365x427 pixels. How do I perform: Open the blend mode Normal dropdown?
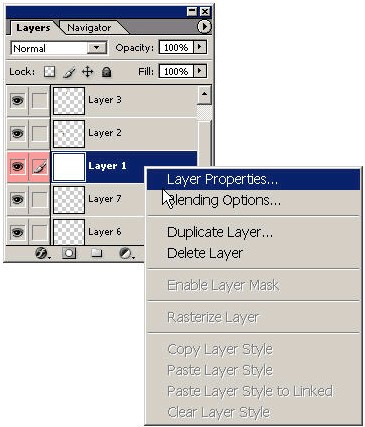coord(59,48)
